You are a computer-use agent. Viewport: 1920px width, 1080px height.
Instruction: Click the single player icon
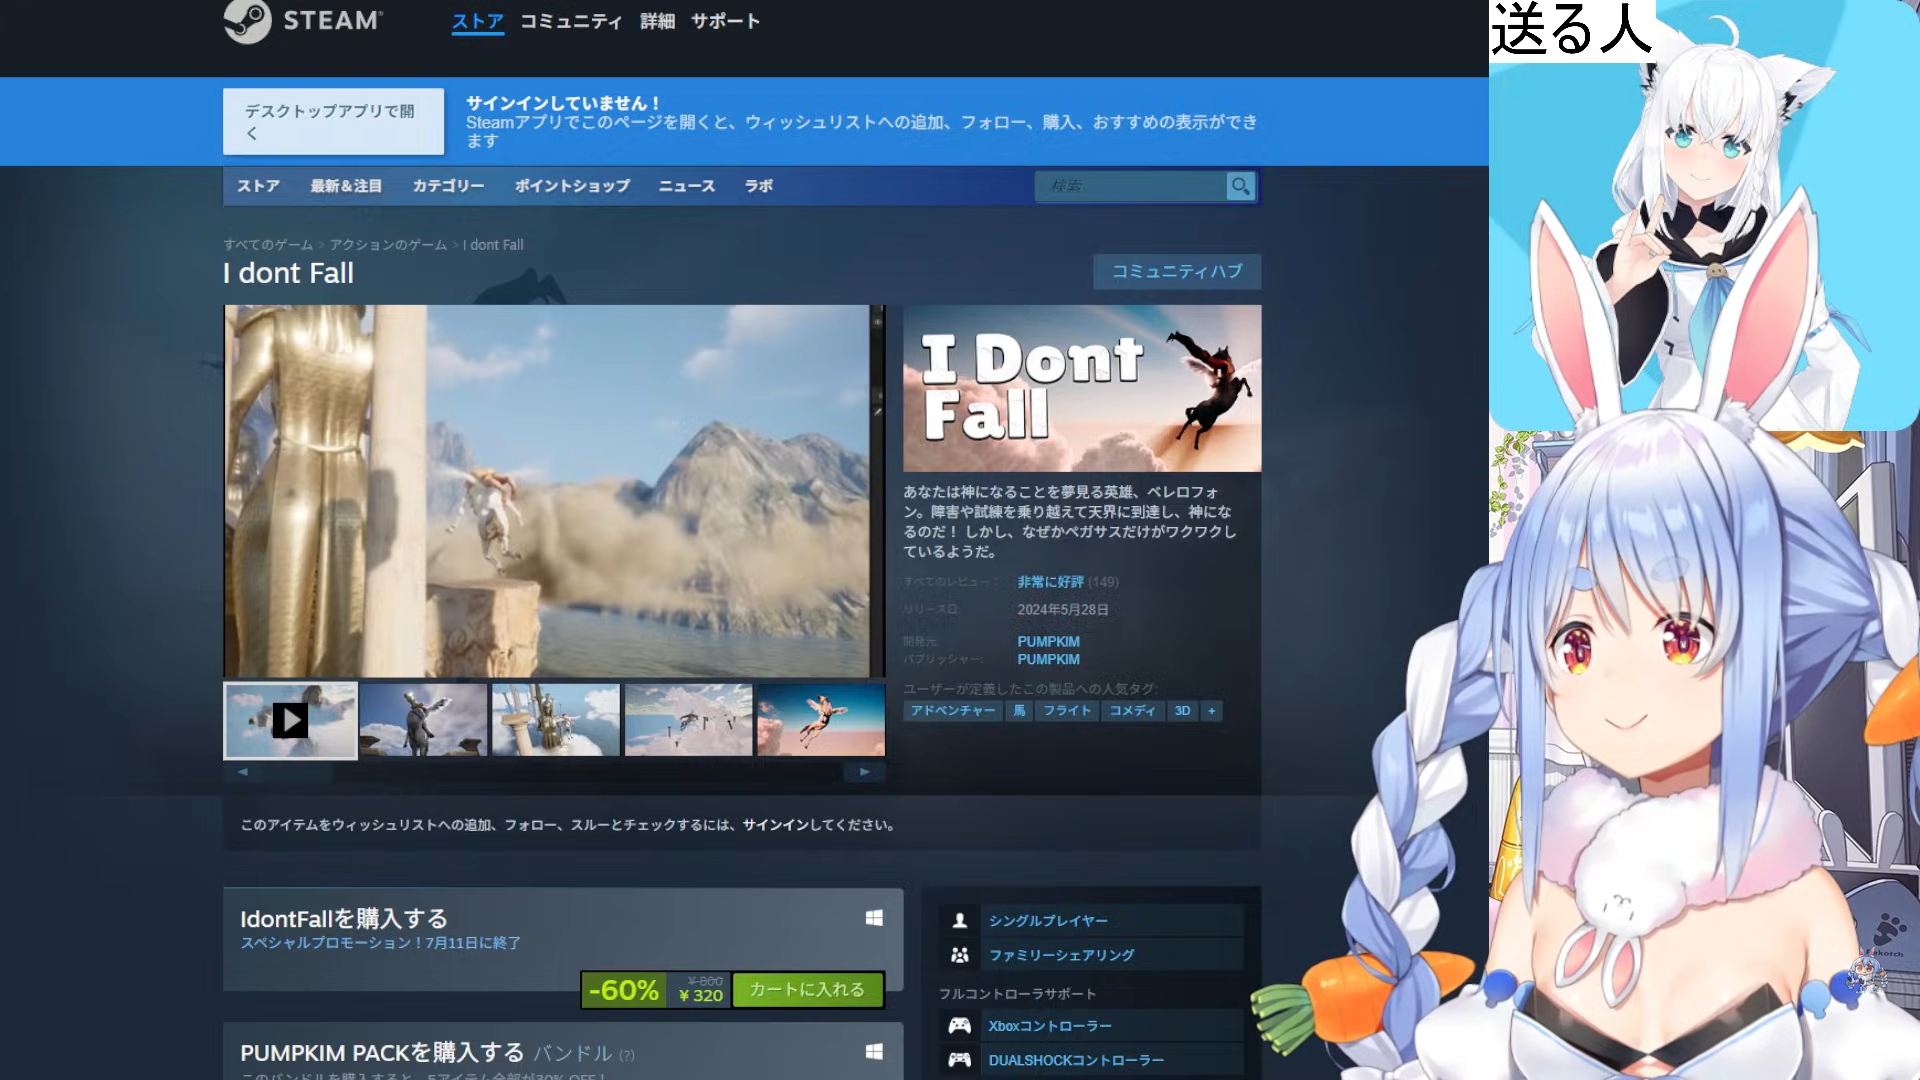coord(959,920)
